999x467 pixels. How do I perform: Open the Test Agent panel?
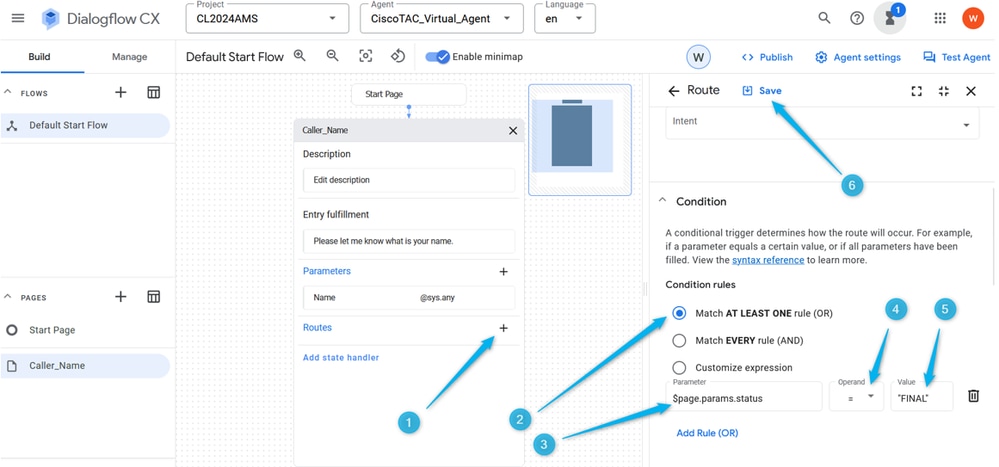click(957, 57)
